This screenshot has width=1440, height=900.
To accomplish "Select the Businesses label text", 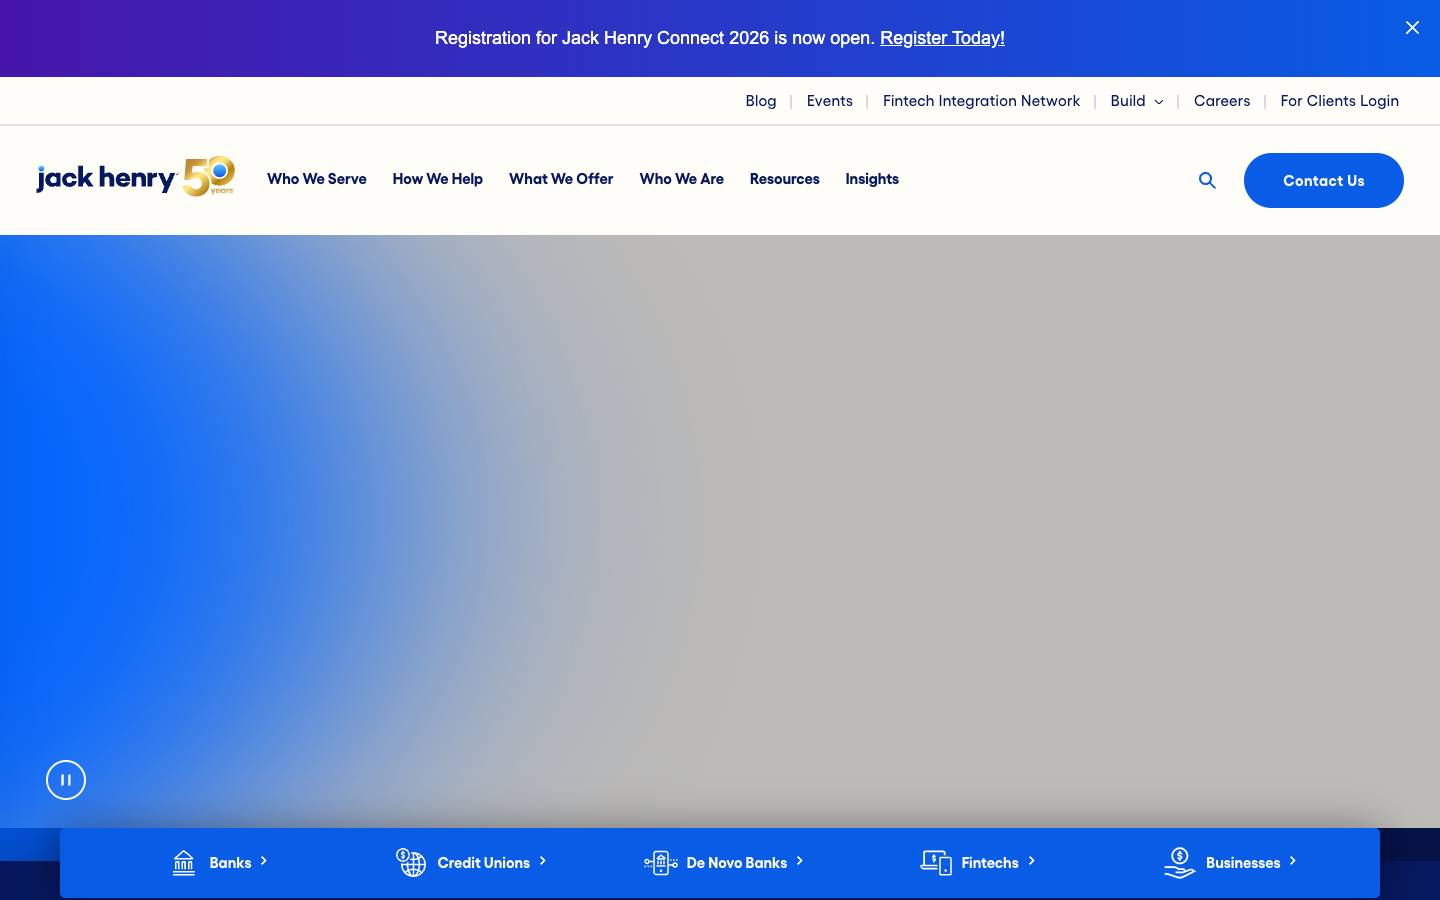I will click(x=1242, y=863).
